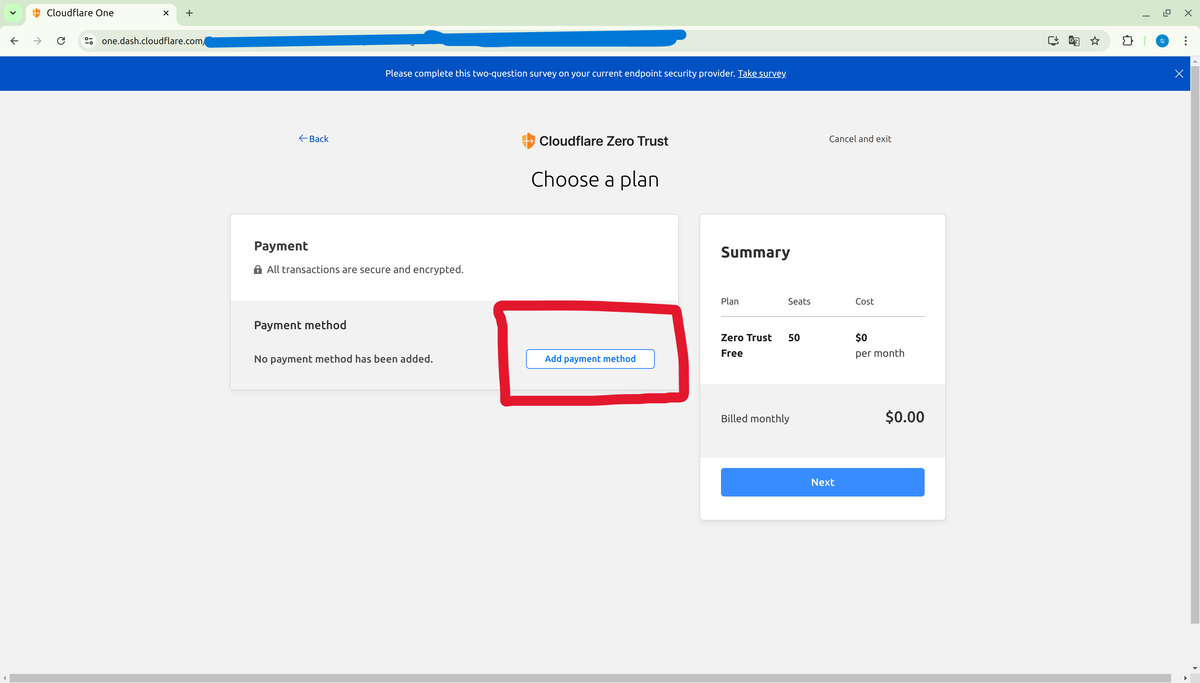Click the '$0 per month' cost
1200x683 pixels.
pyautogui.click(x=880, y=345)
